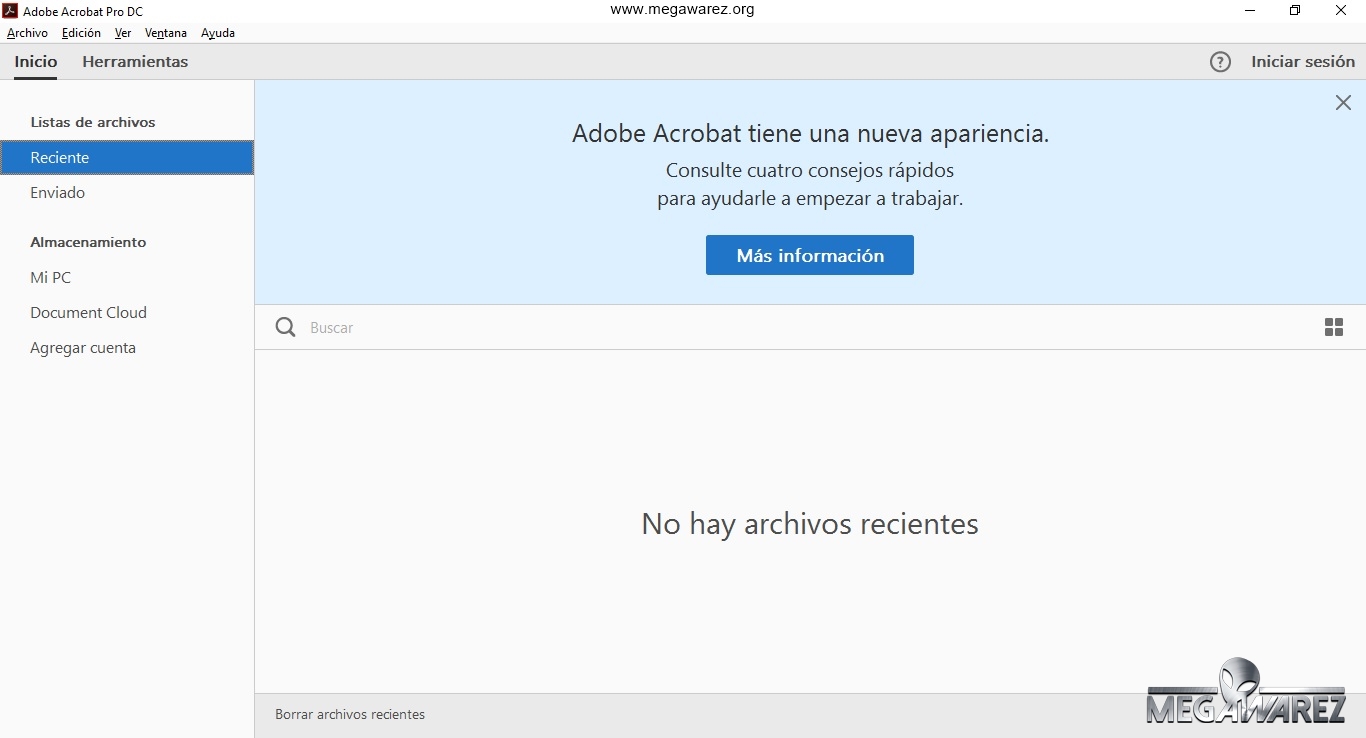This screenshot has height=738, width=1366.
Task: Switch to the Herramientas tab
Action: point(135,62)
